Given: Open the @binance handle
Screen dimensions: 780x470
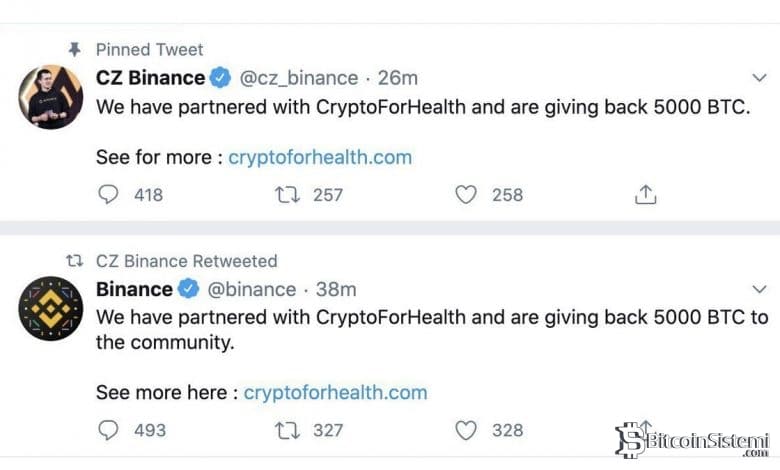Looking at the screenshot, I should click(x=251, y=289).
